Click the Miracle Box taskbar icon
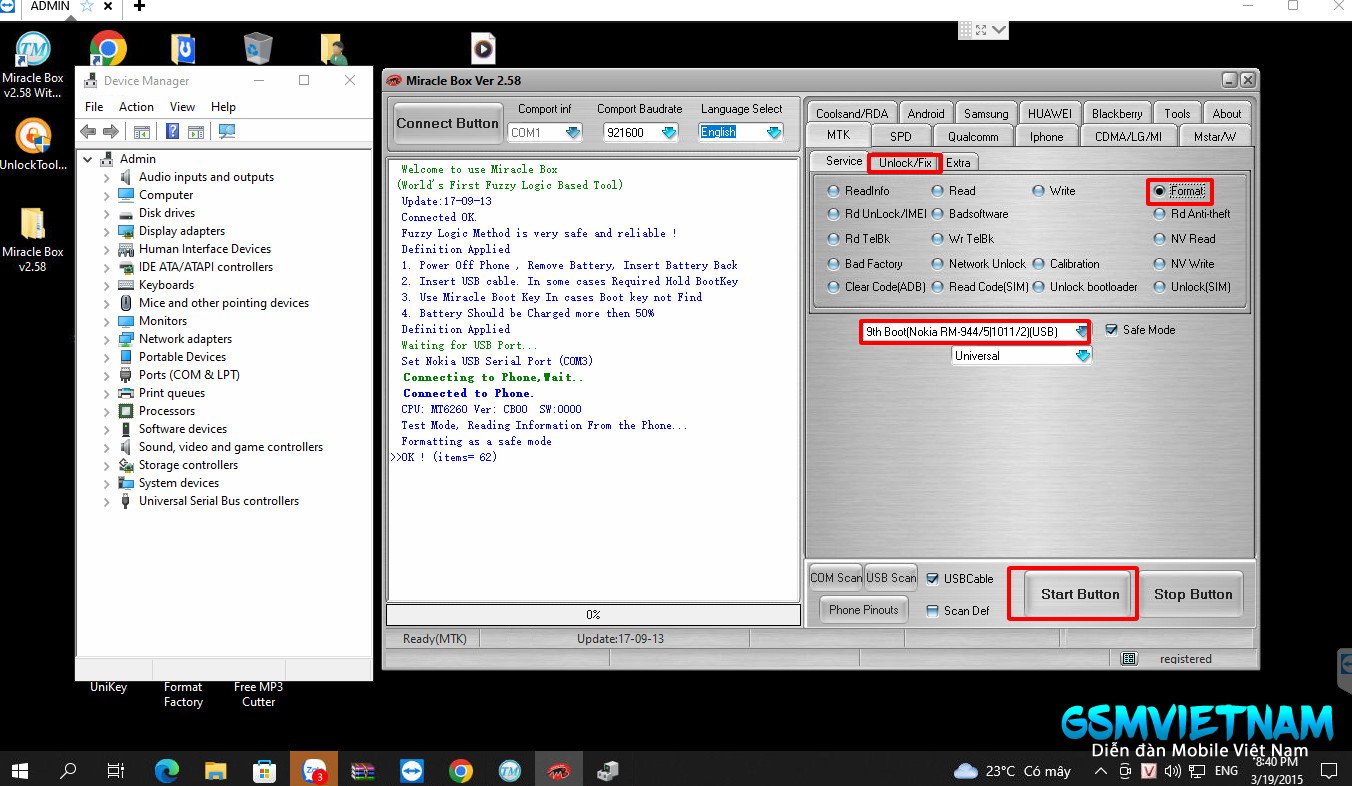Screen dimensions: 1352x786 point(558,770)
